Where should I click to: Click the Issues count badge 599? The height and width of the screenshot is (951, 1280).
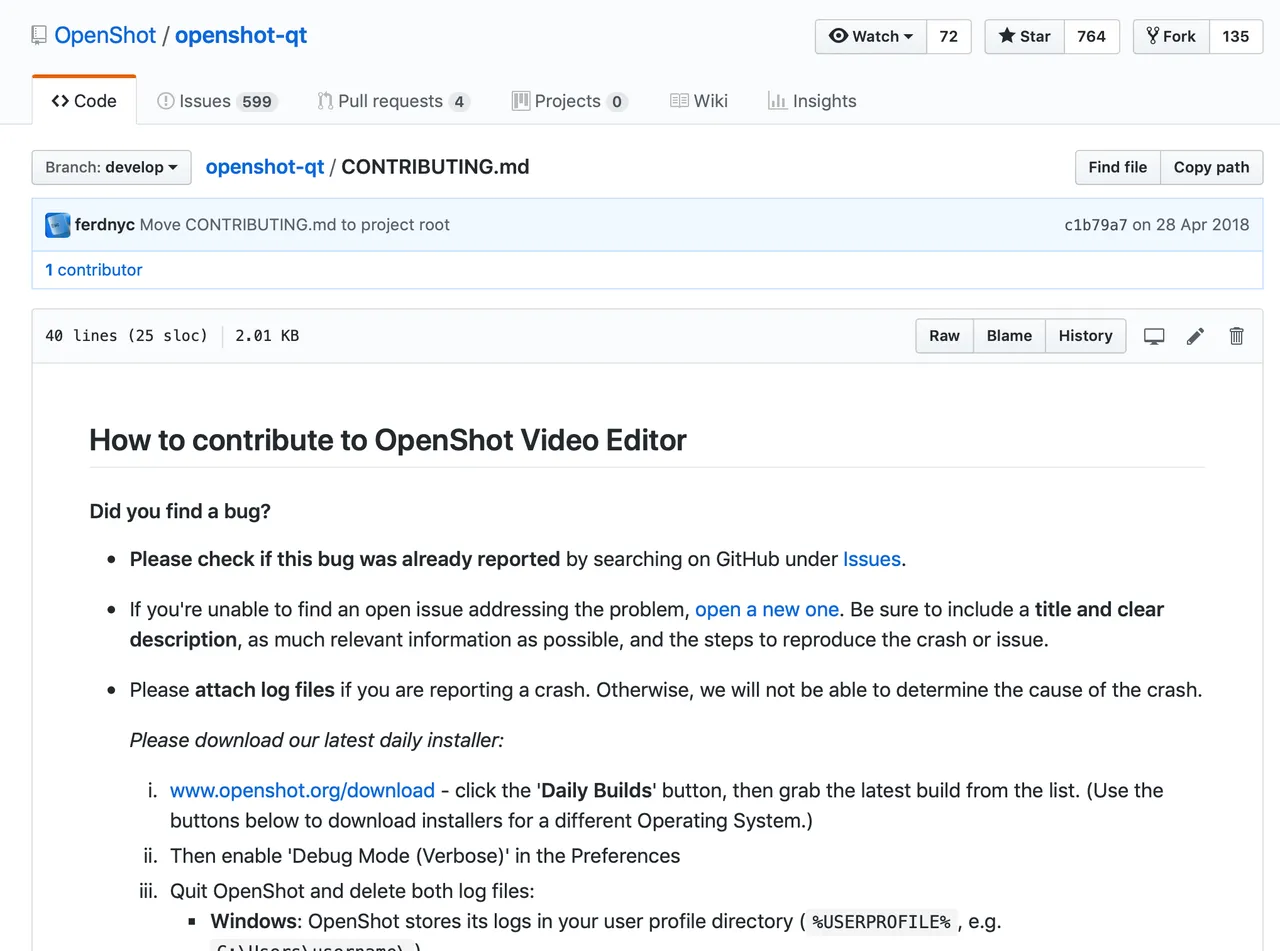click(257, 102)
